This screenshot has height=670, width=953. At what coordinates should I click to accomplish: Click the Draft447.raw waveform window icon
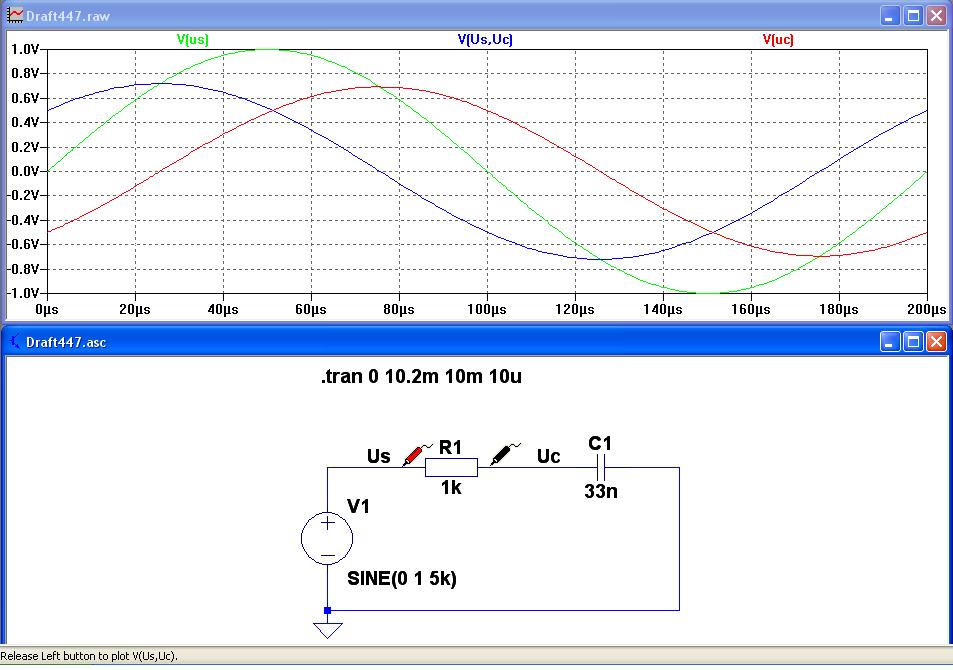pyautogui.click(x=15, y=15)
